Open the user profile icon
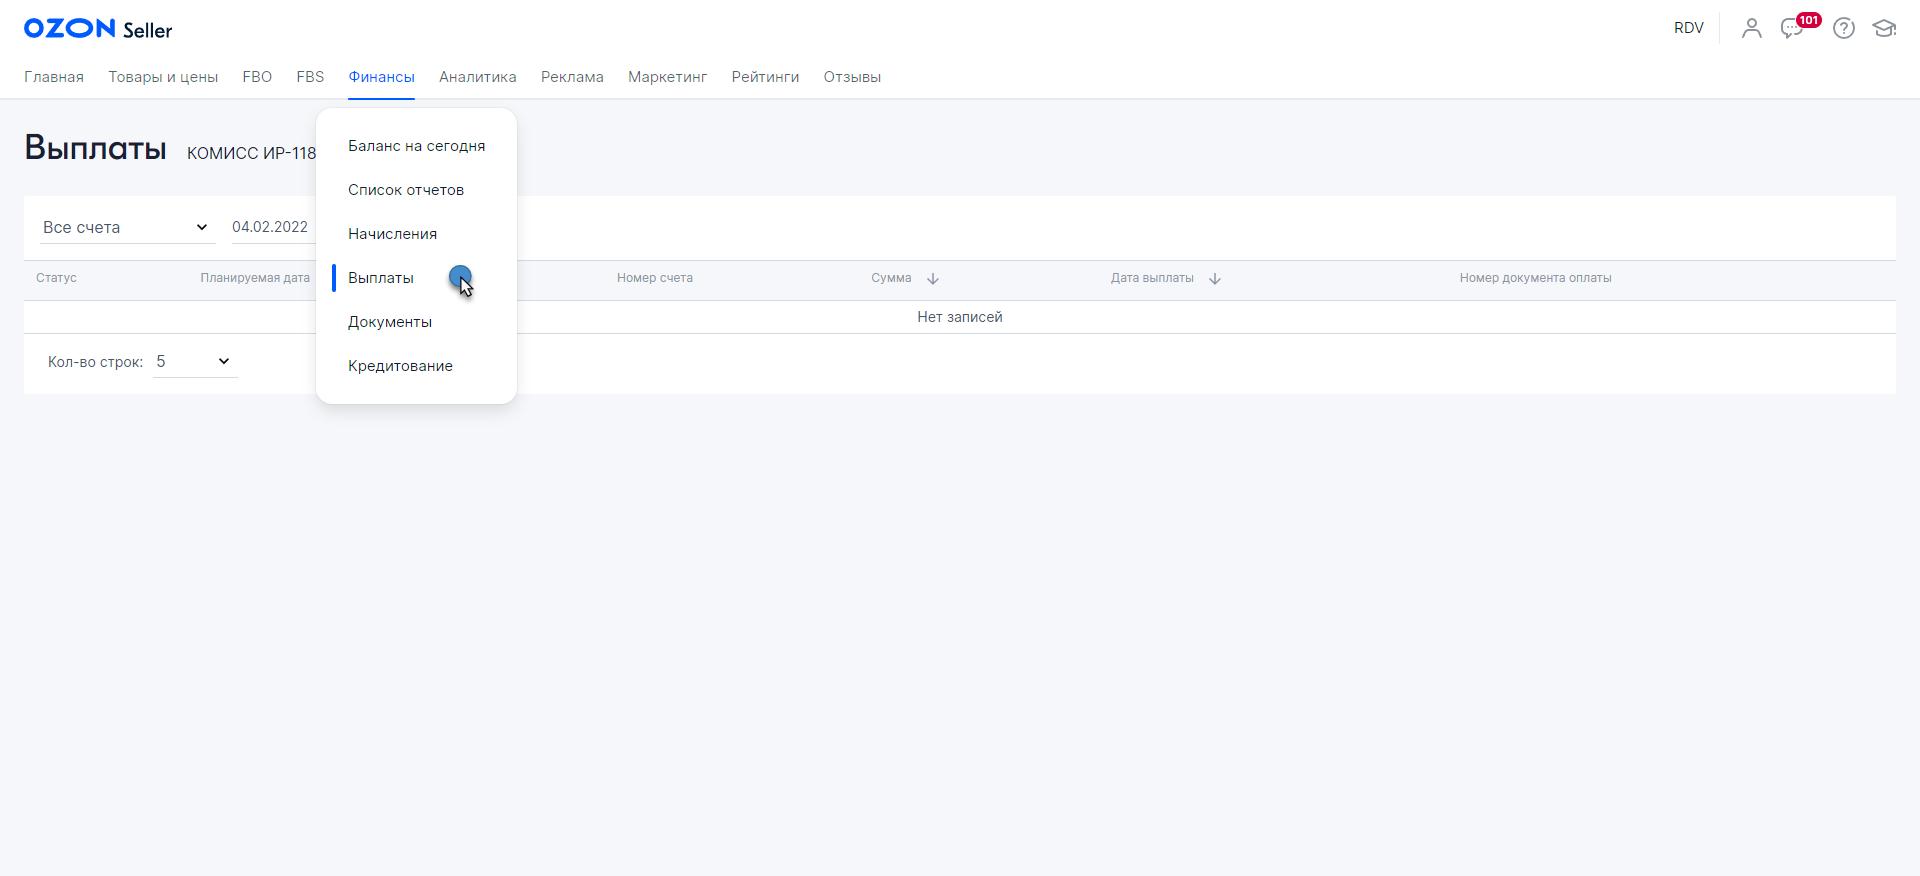Image resolution: width=1920 pixels, height=876 pixels. click(1751, 28)
